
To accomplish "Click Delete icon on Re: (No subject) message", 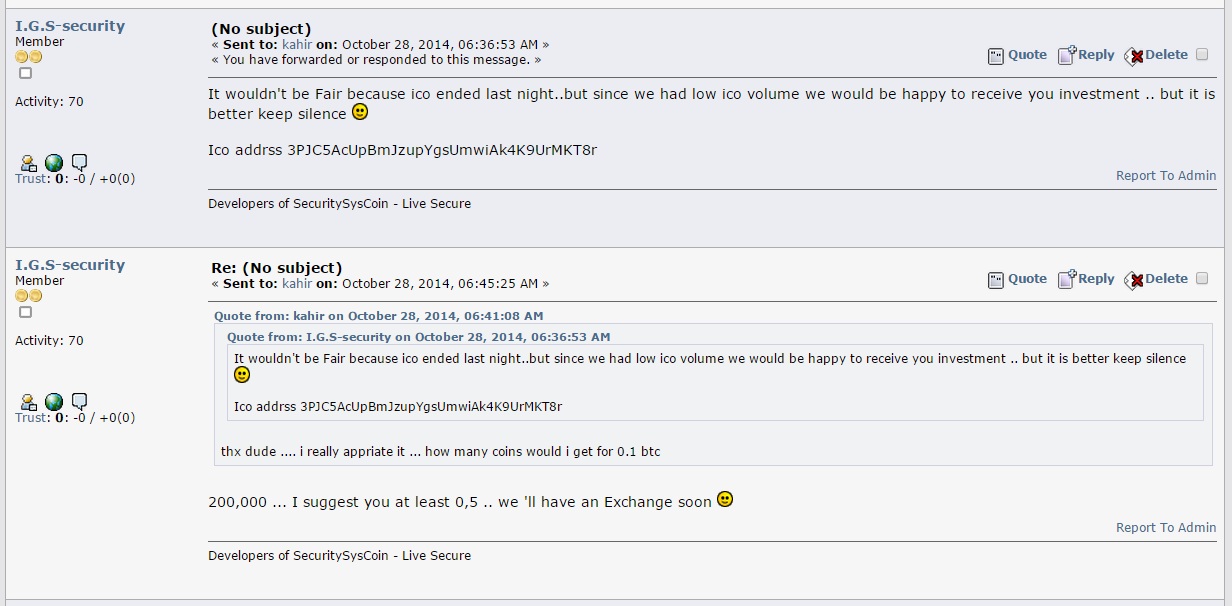I will point(1134,280).
